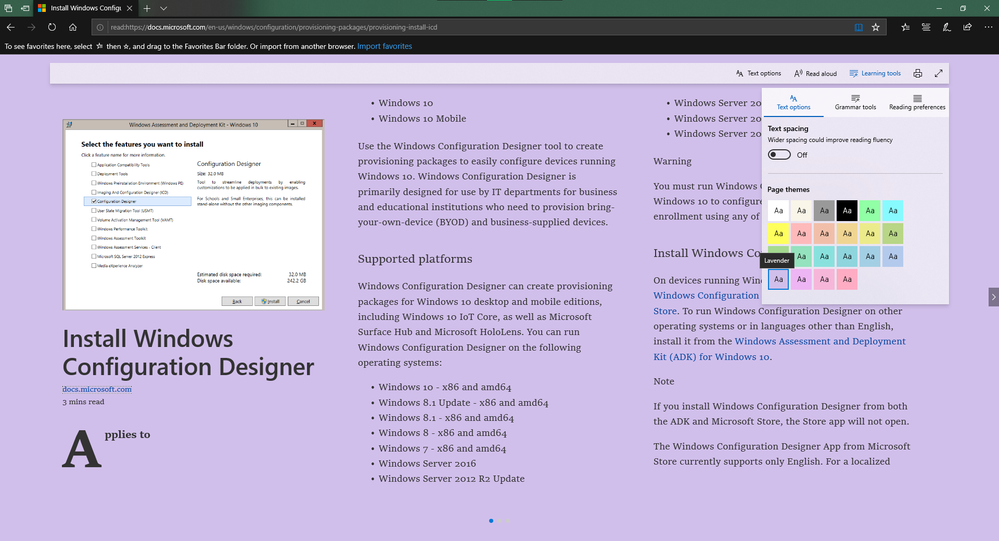
Task: Click 'Windows 8.1 Update - x86 and amd64' item
Action: pyautogui.click(x=463, y=403)
